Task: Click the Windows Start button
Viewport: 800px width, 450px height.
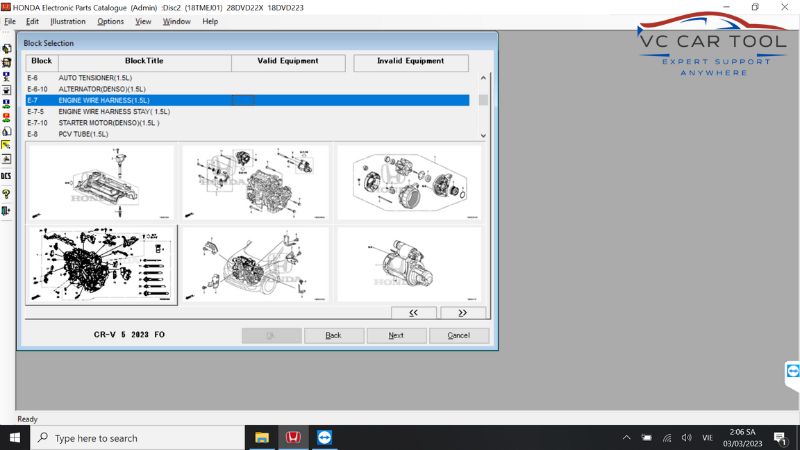Action: point(15,437)
